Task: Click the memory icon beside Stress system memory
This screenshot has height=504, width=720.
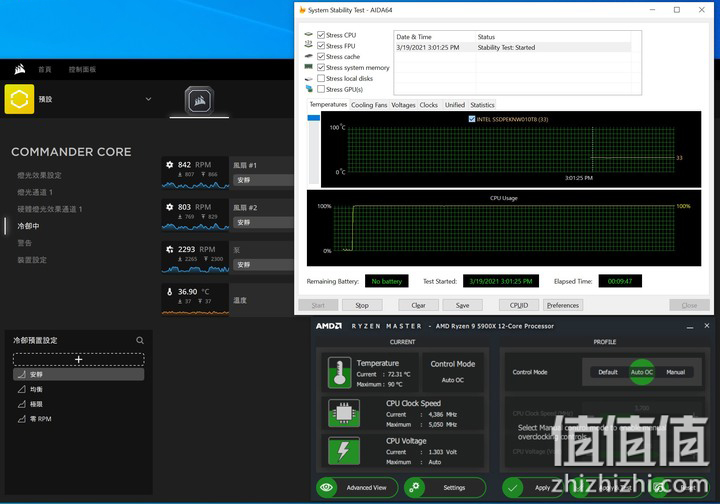Action: [309, 67]
